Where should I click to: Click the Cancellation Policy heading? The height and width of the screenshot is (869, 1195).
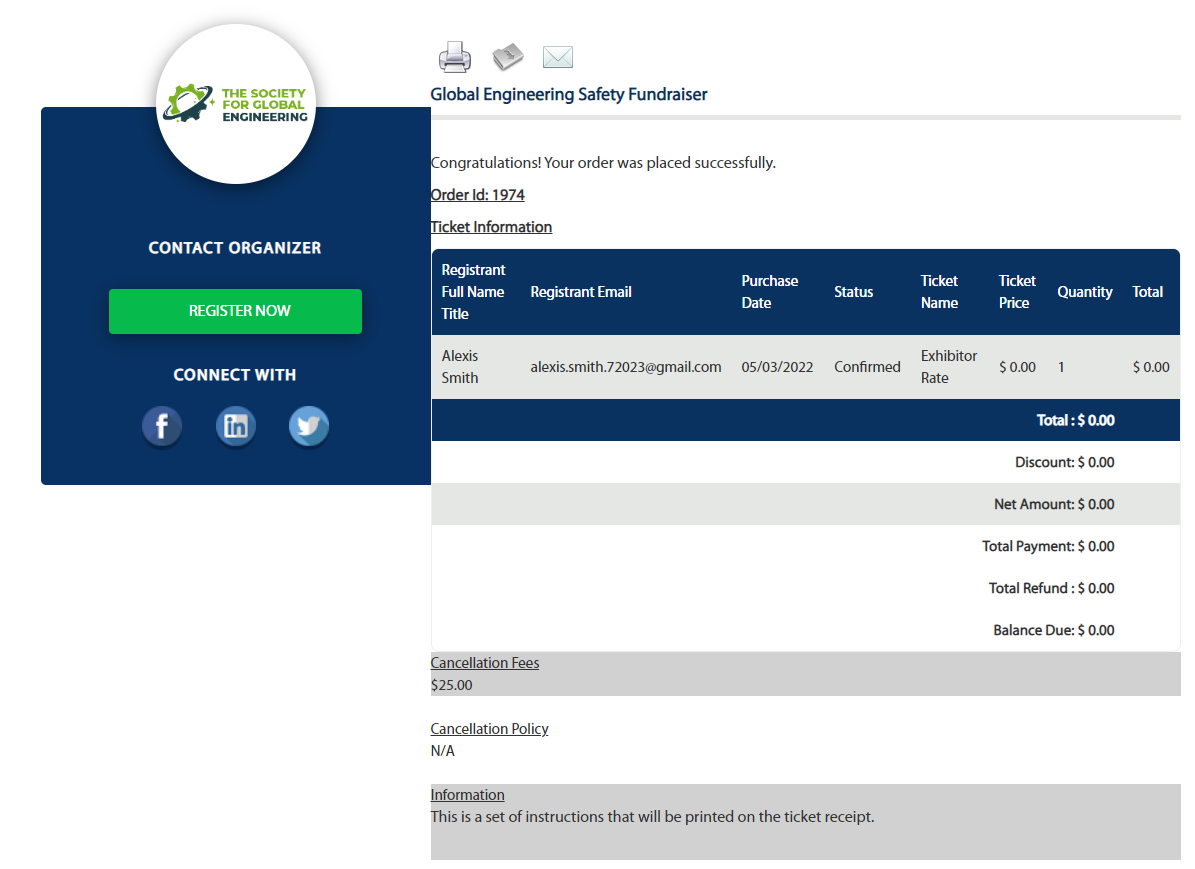pos(489,729)
